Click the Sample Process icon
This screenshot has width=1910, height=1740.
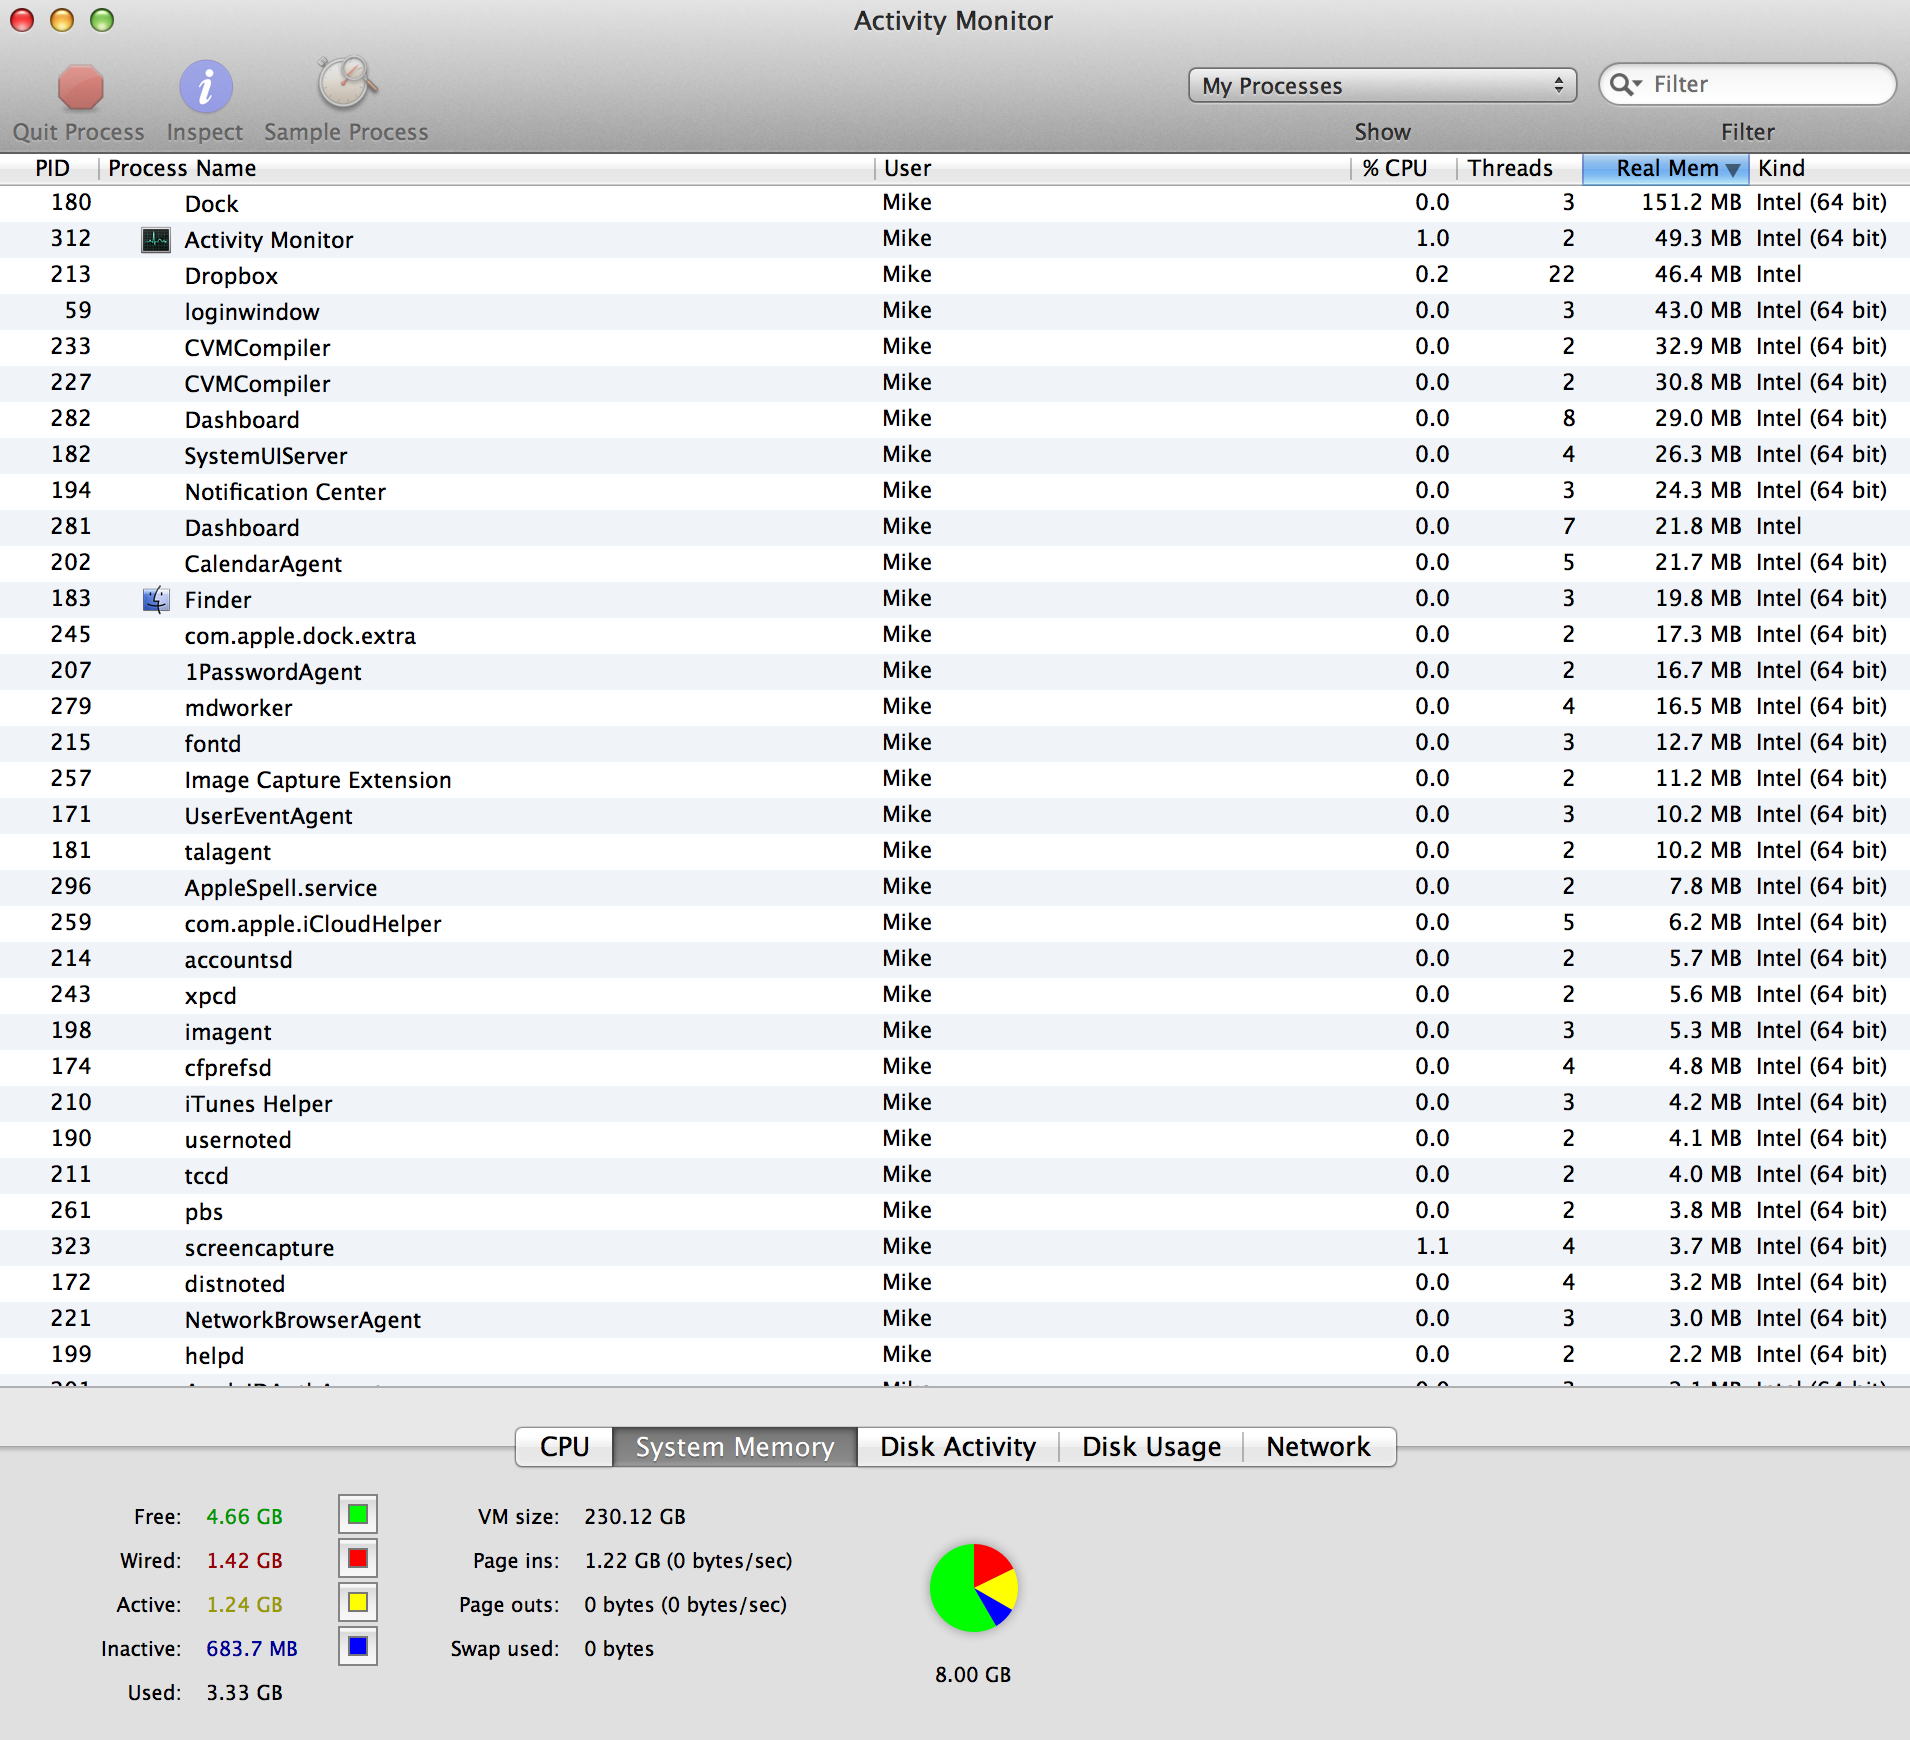[x=346, y=84]
